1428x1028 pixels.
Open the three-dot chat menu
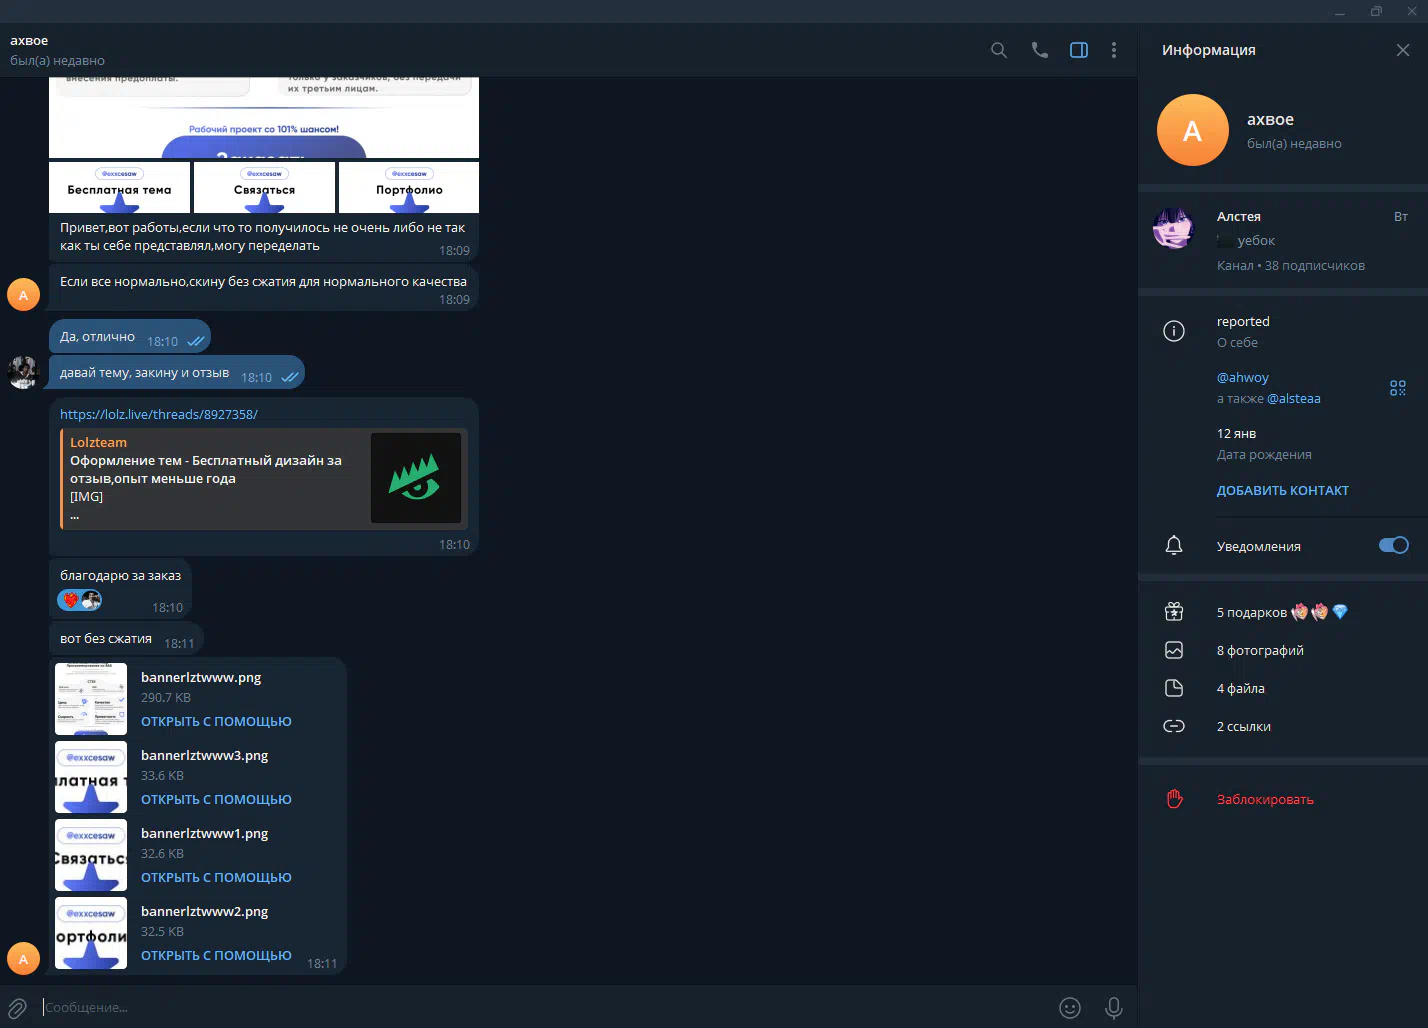(1114, 50)
